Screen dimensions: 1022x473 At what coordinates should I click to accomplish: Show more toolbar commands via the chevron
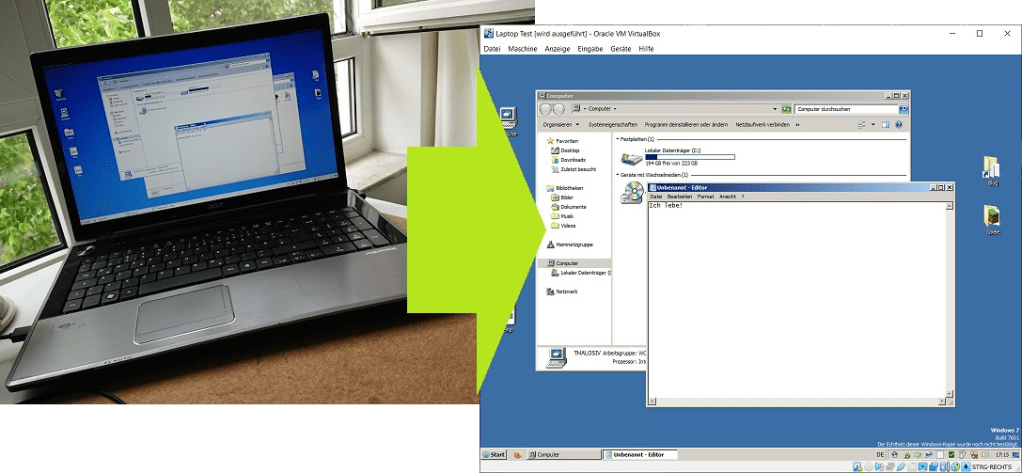tap(798, 125)
